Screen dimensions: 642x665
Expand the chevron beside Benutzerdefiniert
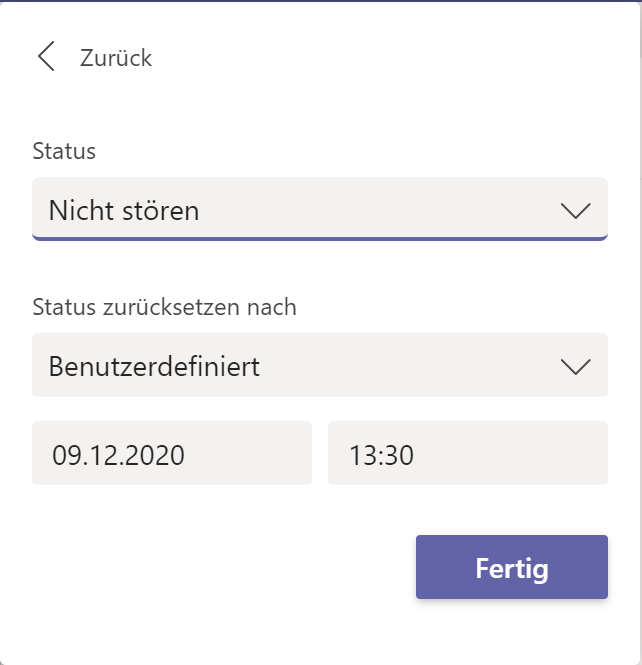tap(575, 366)
